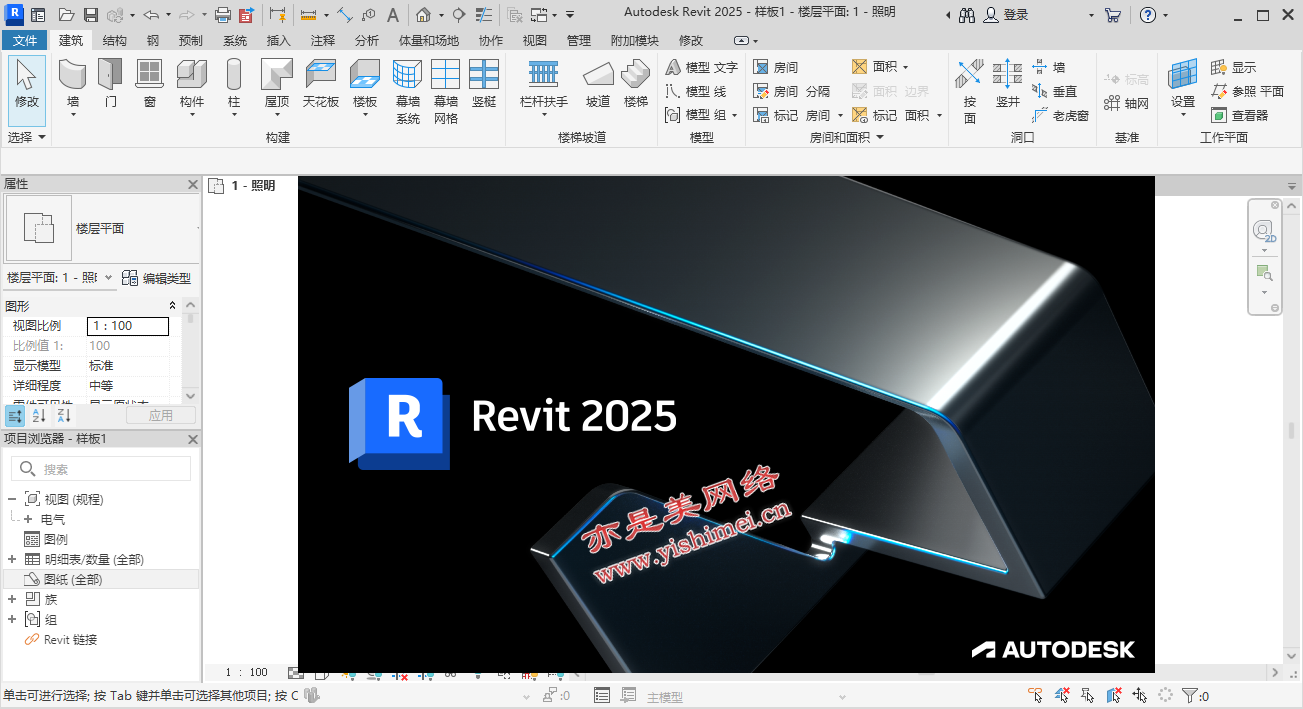This screenshot has width=1303, height=709.
Task: Click the work plane Show (显示) tool
Action: 1233,67
